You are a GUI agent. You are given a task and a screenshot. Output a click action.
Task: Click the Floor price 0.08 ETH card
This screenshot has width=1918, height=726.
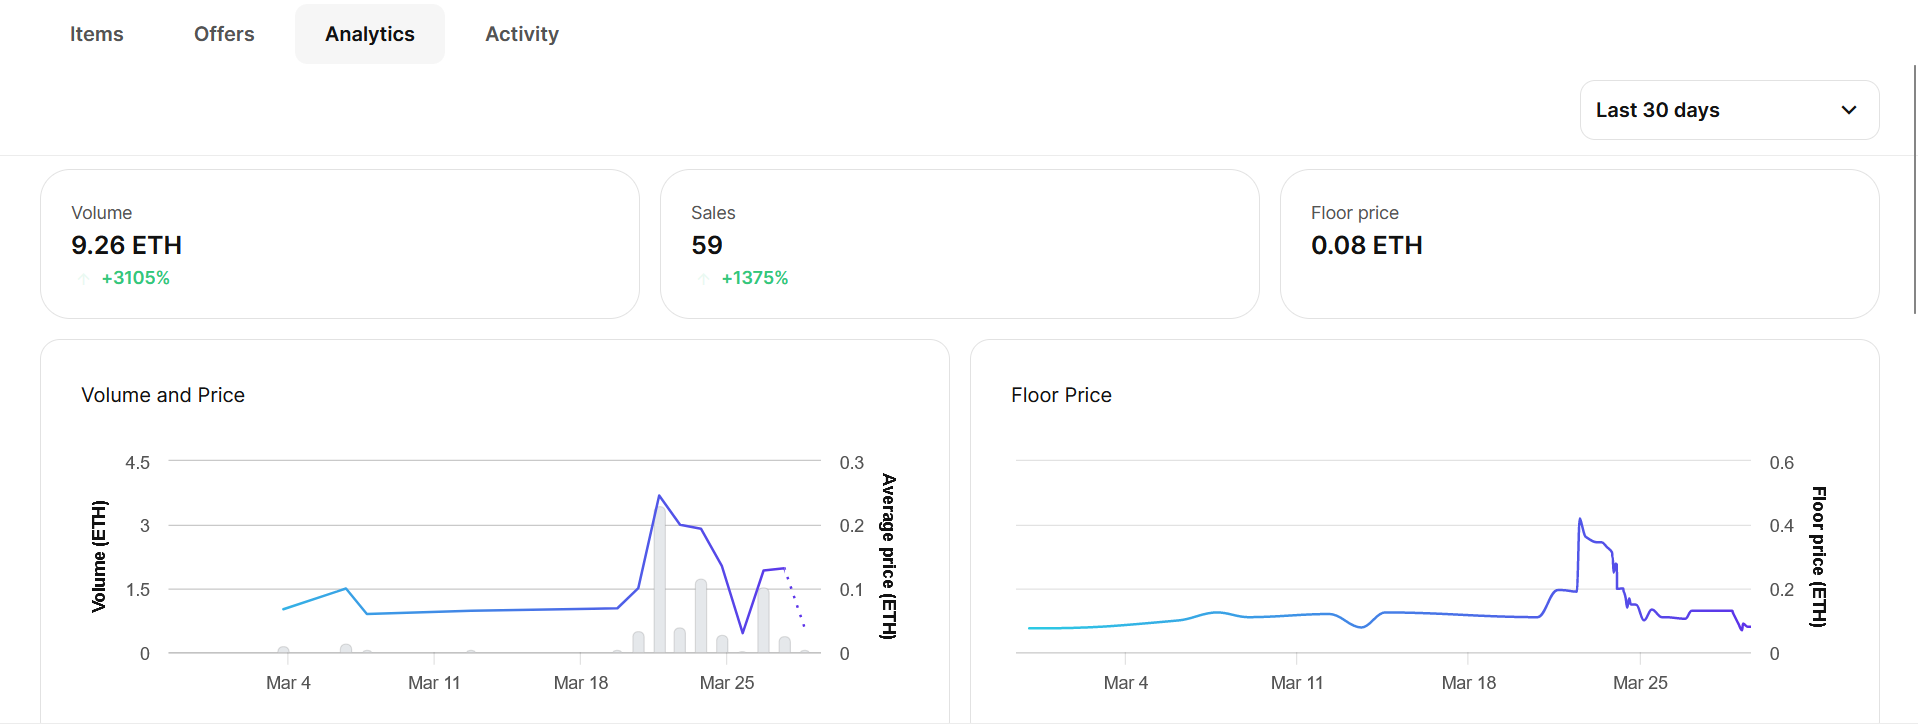1579,243
